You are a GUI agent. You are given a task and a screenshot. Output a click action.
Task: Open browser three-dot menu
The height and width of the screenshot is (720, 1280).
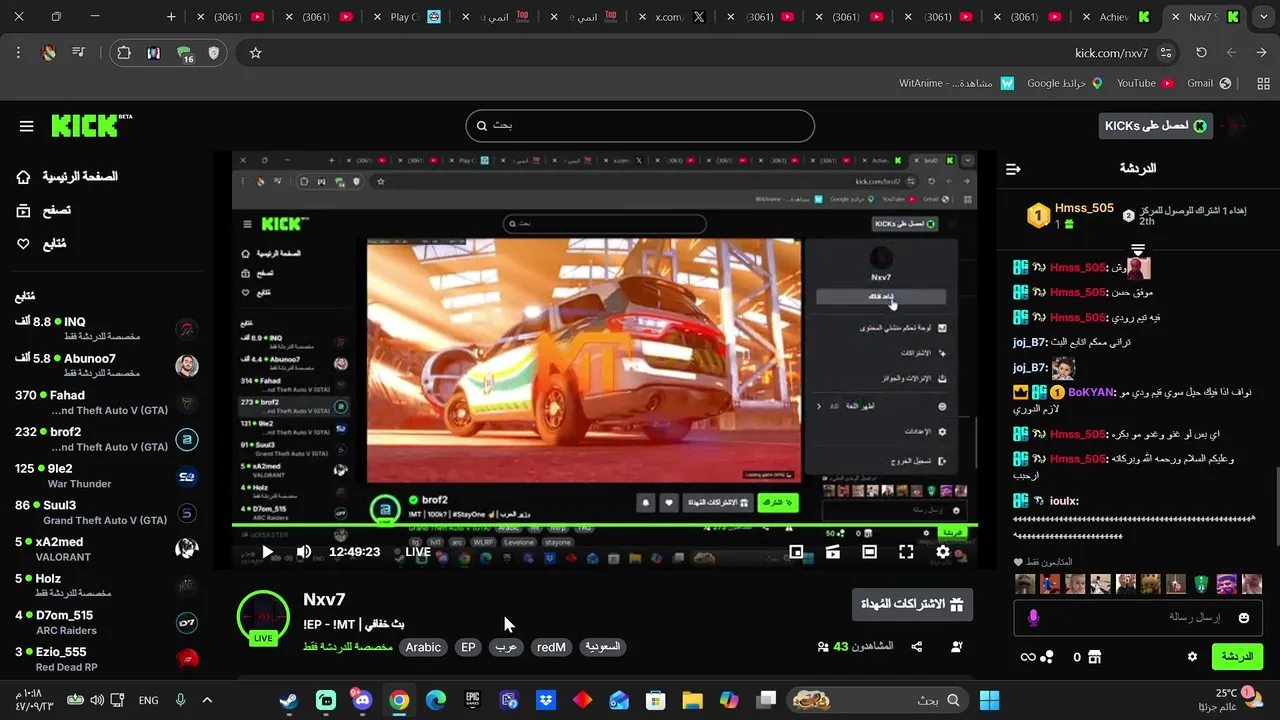tap(18, 53)
